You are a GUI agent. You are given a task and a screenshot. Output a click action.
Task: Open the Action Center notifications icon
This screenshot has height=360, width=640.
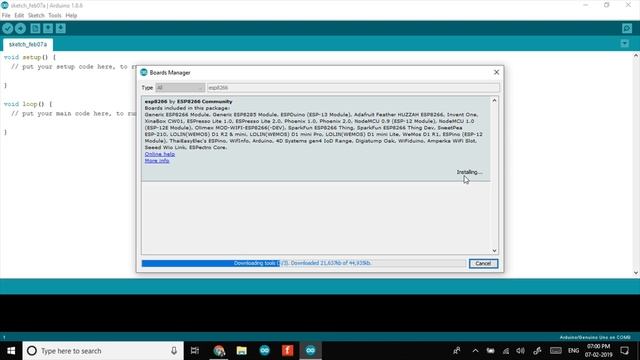(x=624, y=351)
